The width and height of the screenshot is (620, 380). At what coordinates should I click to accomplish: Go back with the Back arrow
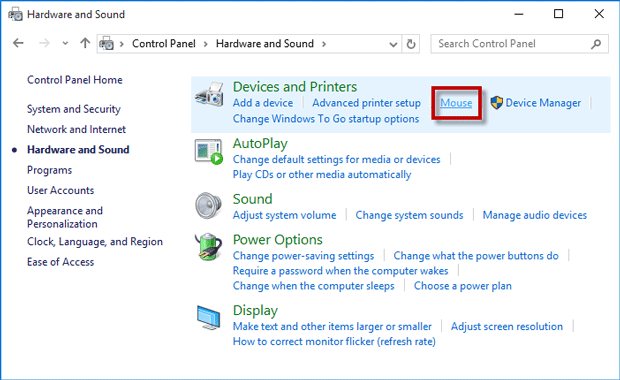[x=18, y=43]
